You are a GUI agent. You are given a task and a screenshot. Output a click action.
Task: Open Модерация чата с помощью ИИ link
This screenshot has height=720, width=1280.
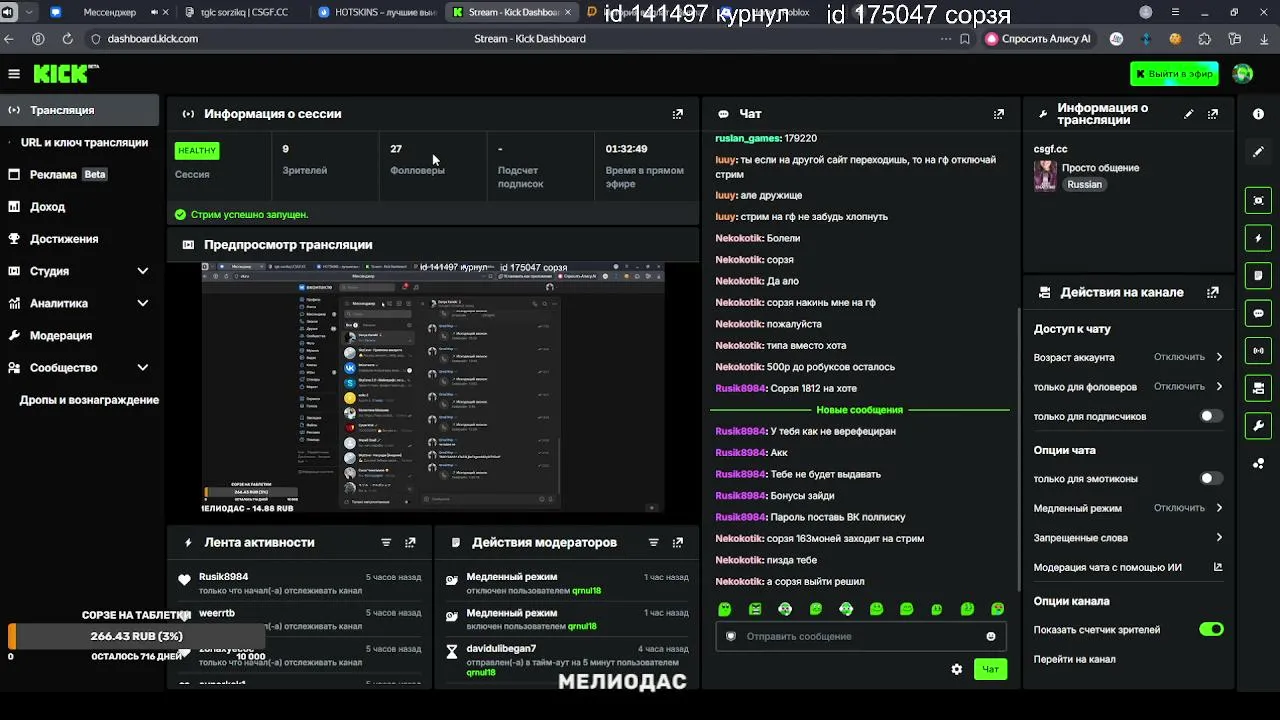pyautogui.click(x=1128, y=567)
